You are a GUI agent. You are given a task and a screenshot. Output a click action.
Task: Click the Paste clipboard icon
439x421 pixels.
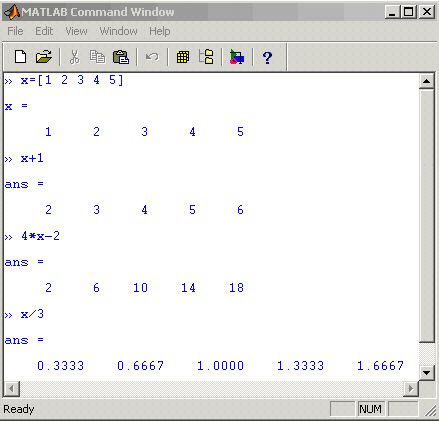121,57
